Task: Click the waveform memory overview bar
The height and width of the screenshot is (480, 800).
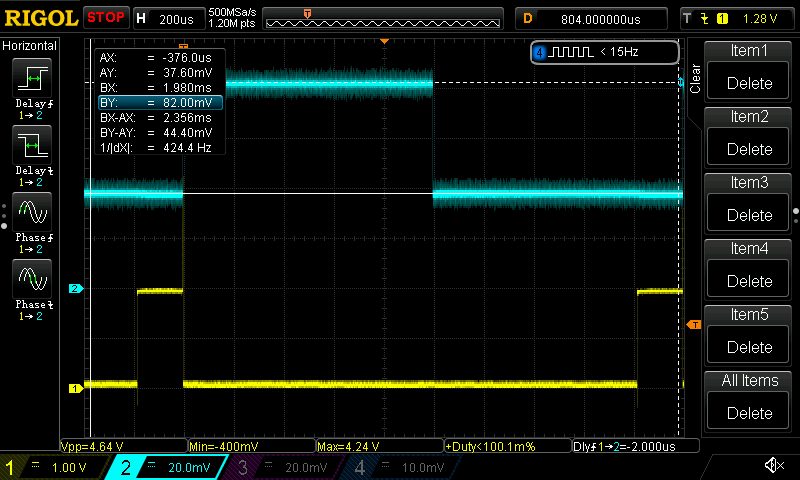Action: (x=383, y=19)
